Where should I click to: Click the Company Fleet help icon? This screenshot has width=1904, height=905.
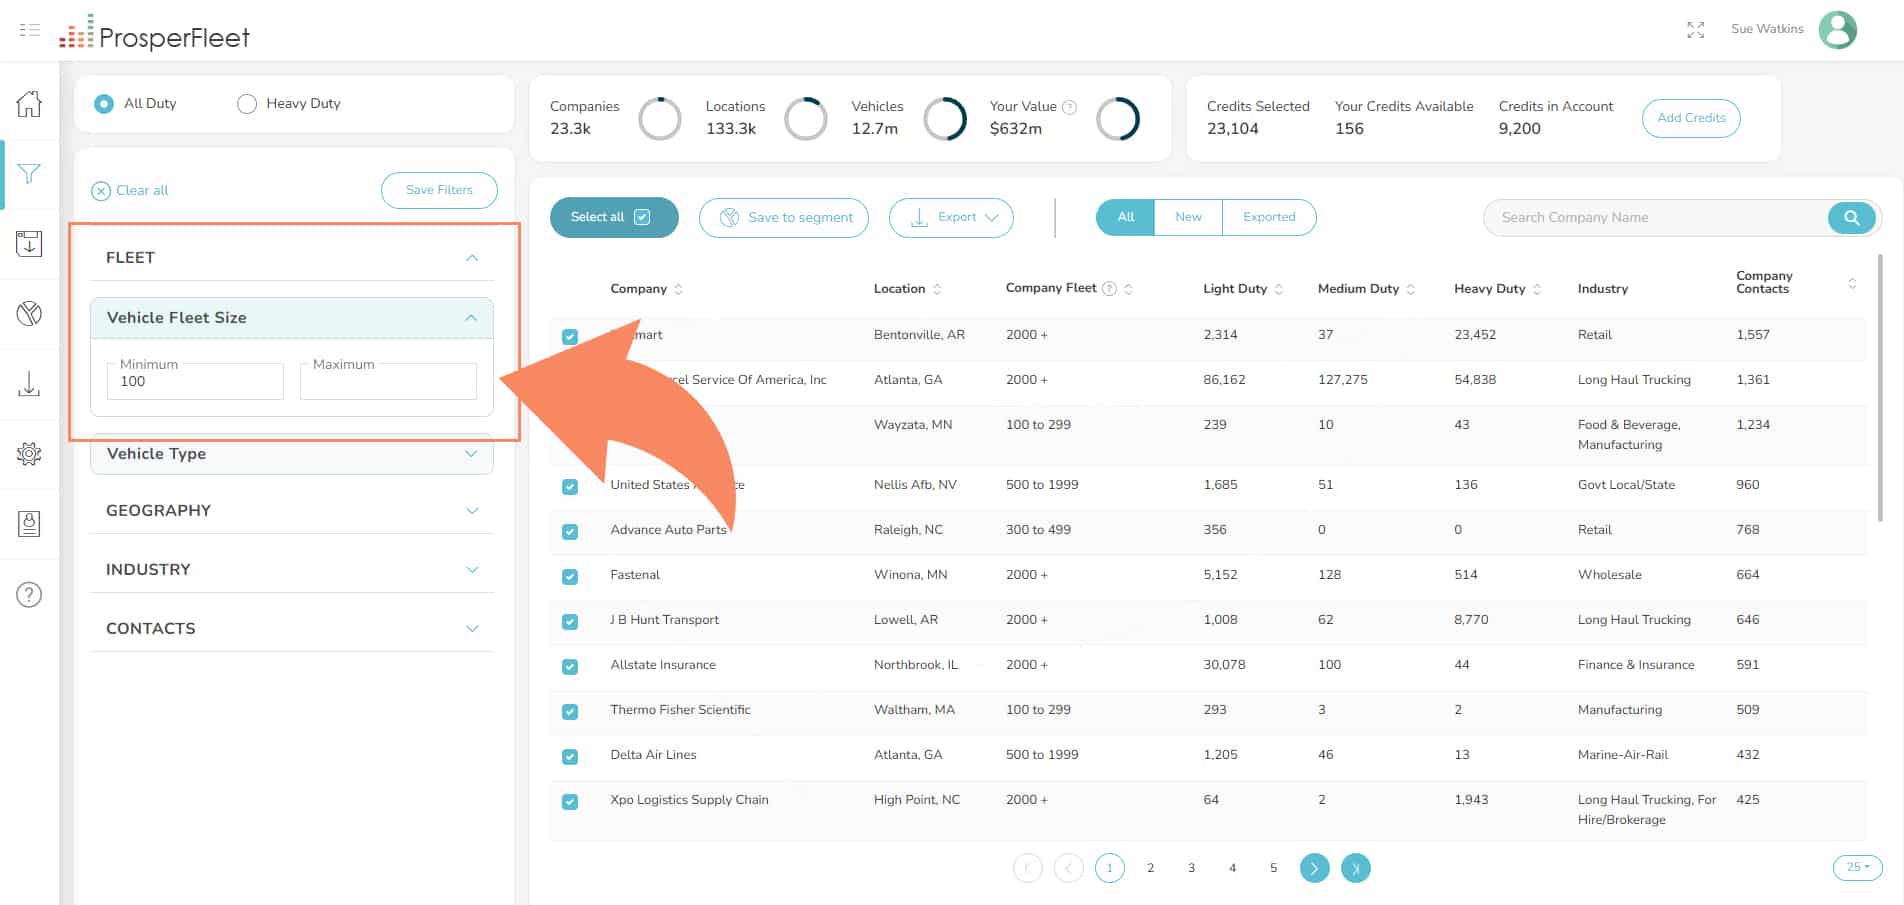pos(1109,289)
